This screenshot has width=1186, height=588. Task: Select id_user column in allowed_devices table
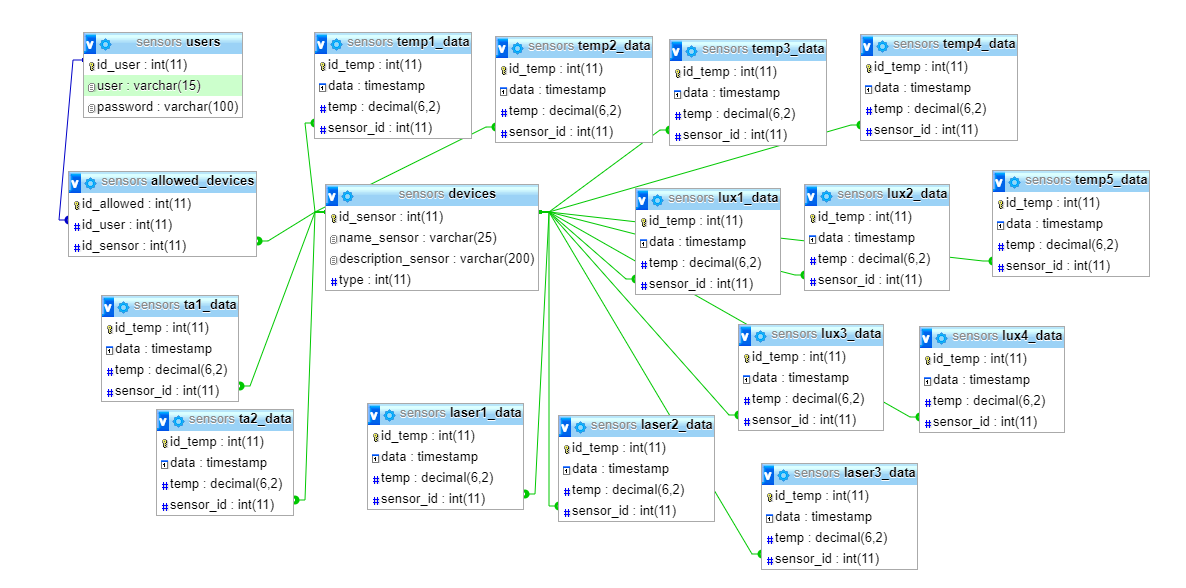pos(162,225)
